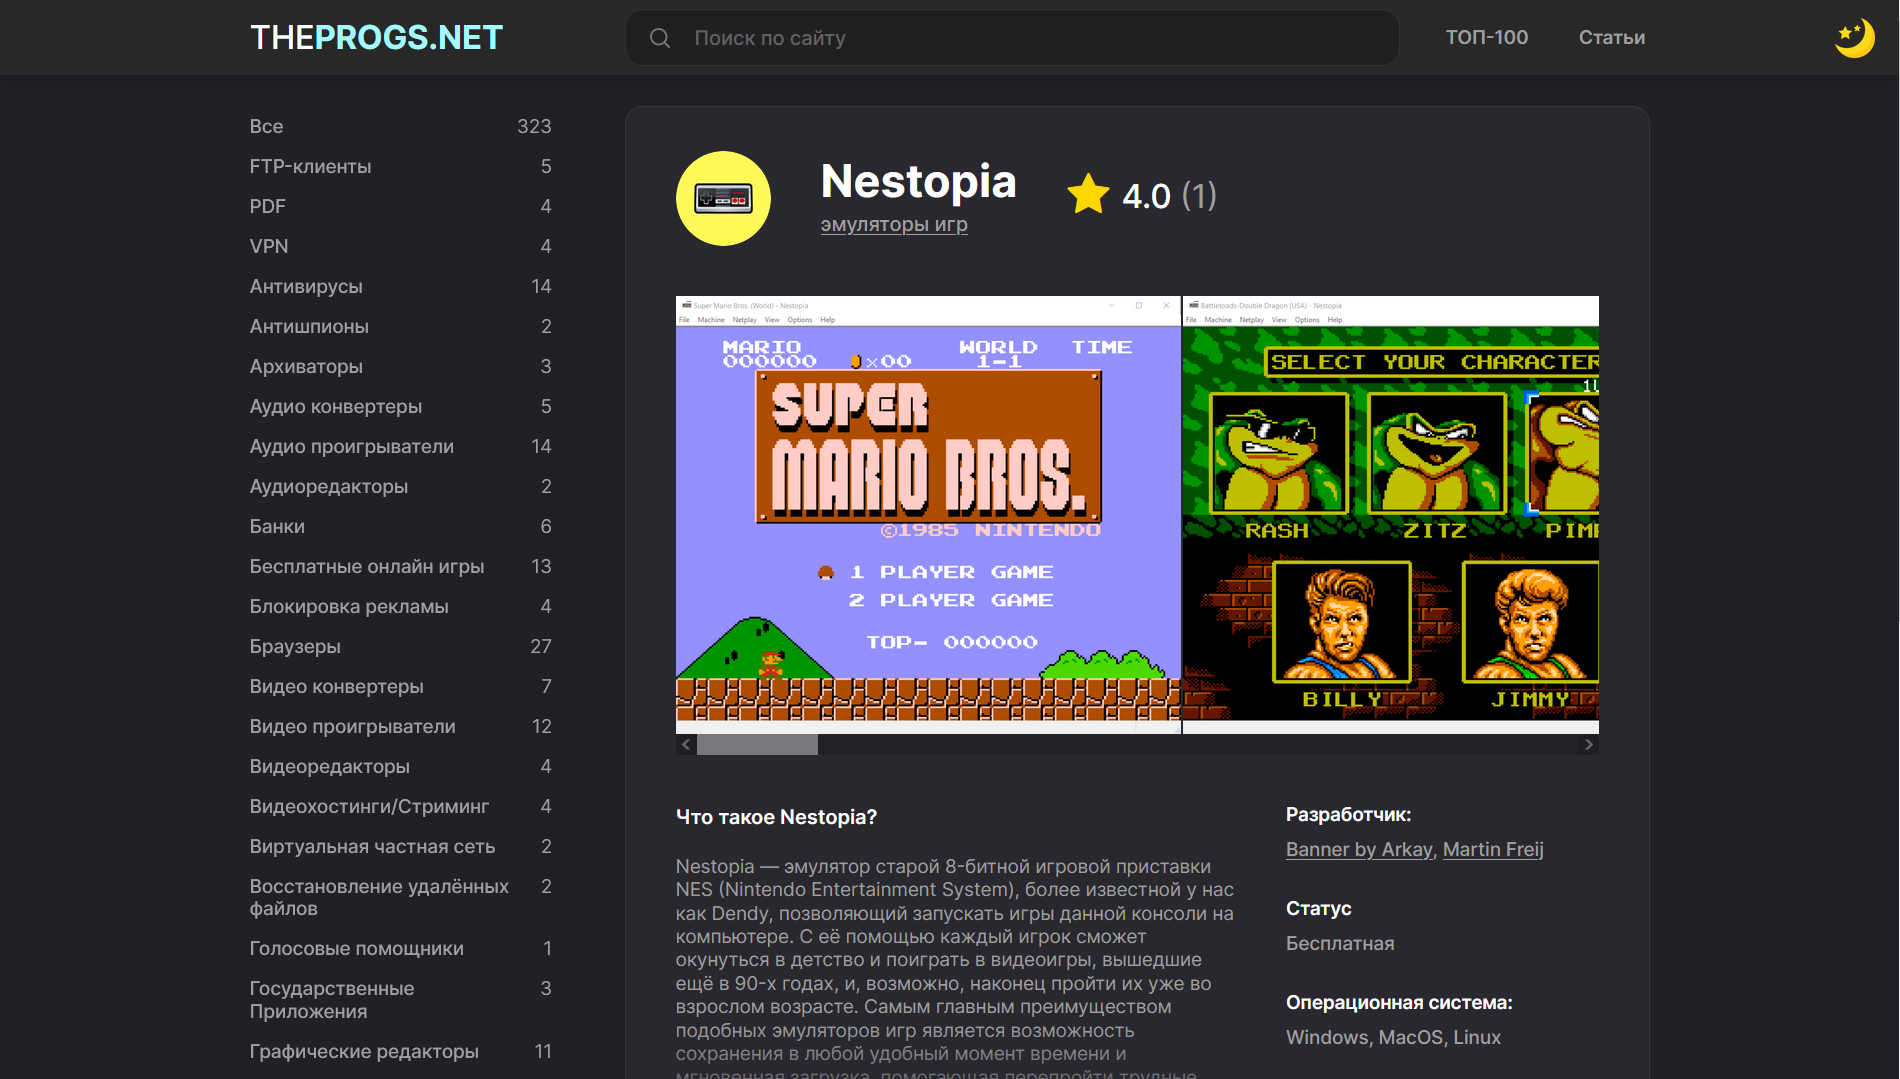Click the gallery horizontal scrollbar thumb
Screen dimensions: 1900x1079
point(757,745)
